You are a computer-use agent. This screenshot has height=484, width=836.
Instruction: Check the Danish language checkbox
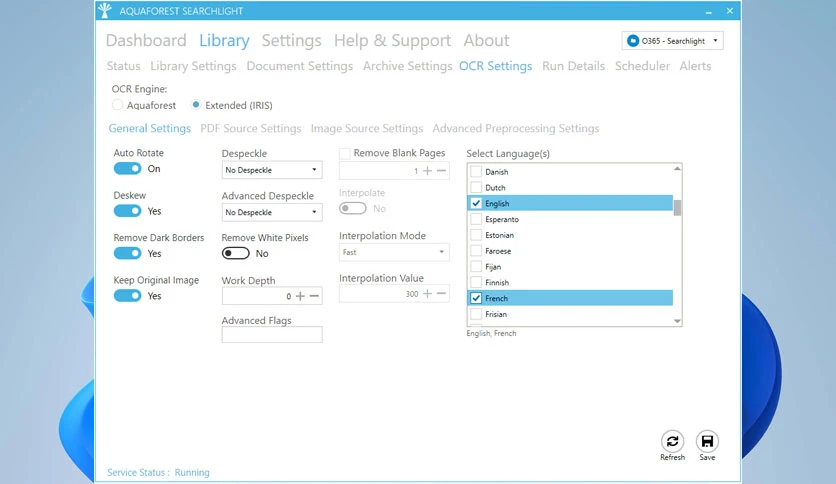click(476, 172)
